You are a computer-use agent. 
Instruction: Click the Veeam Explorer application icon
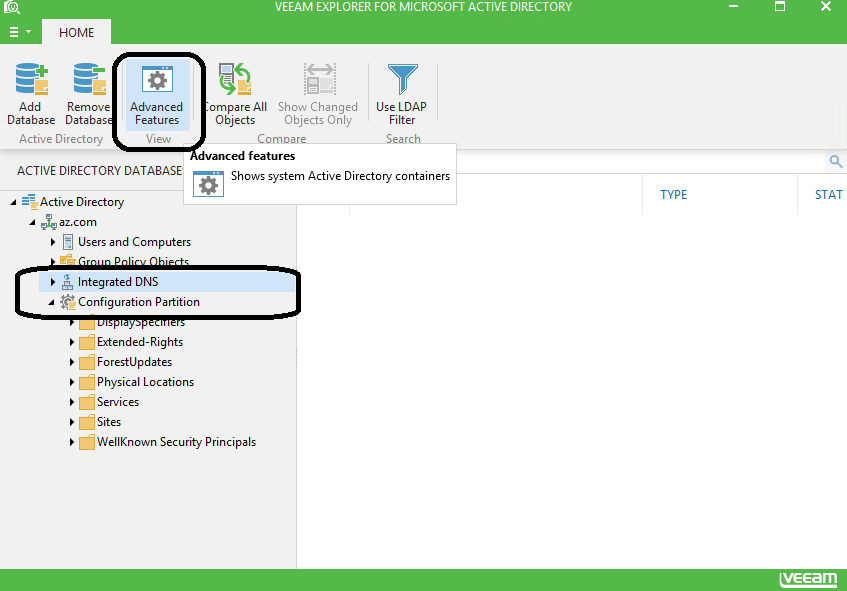coord(11,7)
